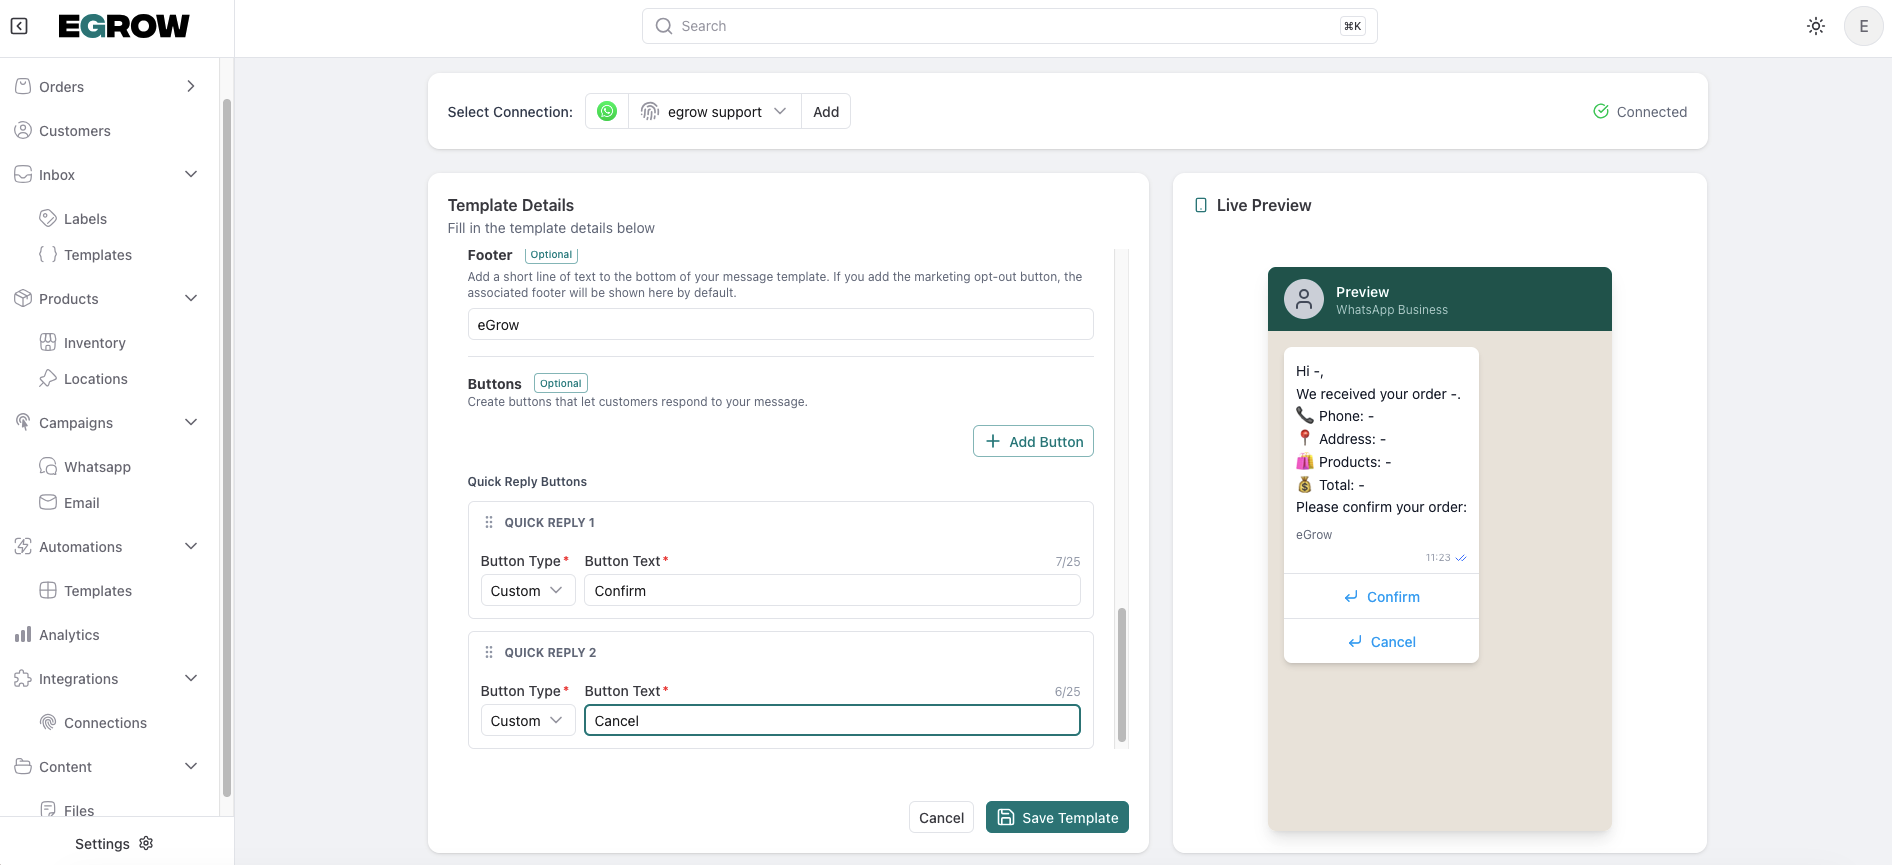
Task: Click the Analytics bar chart icon
Action: coord(23,634)
